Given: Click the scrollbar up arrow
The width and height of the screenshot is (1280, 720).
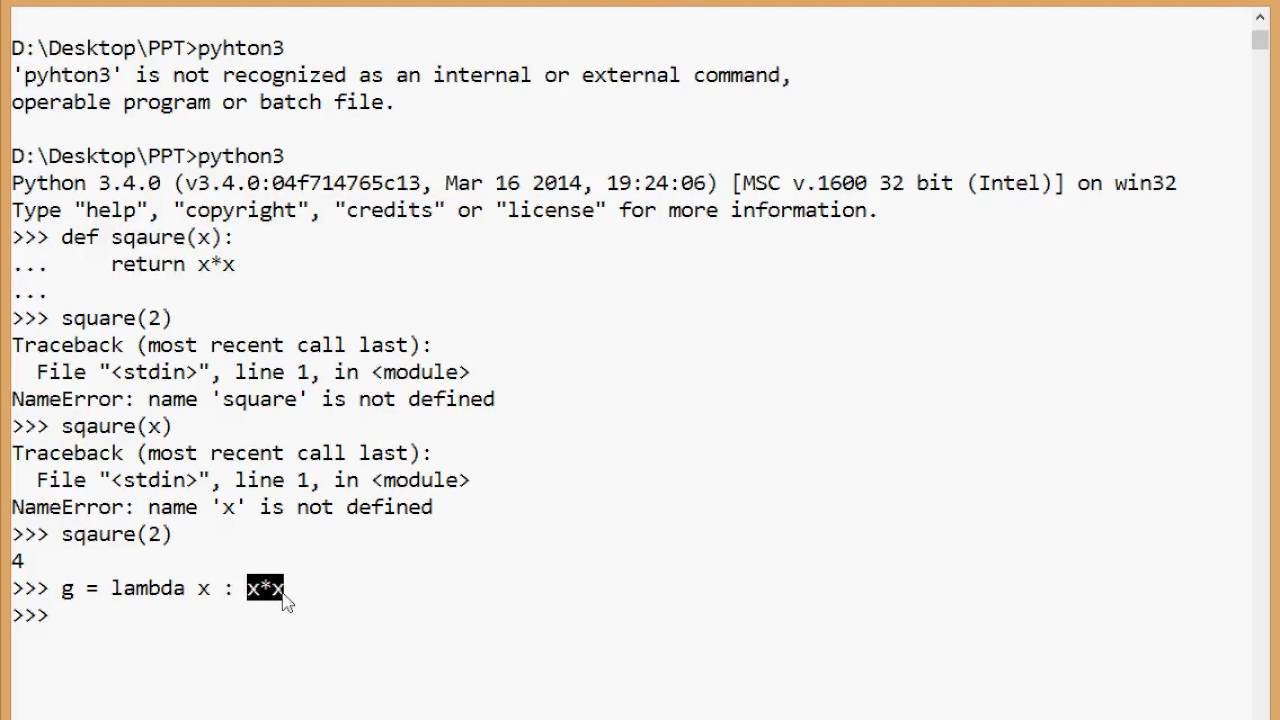Looking at the screenshot, I should 1259,17.
